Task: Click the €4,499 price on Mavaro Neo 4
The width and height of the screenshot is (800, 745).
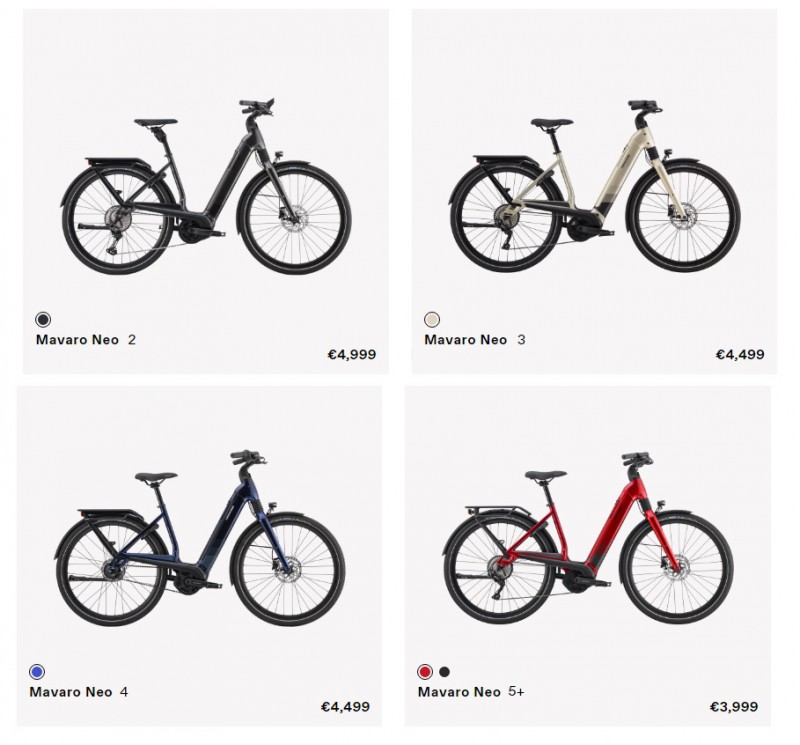Action: (345, 707)
